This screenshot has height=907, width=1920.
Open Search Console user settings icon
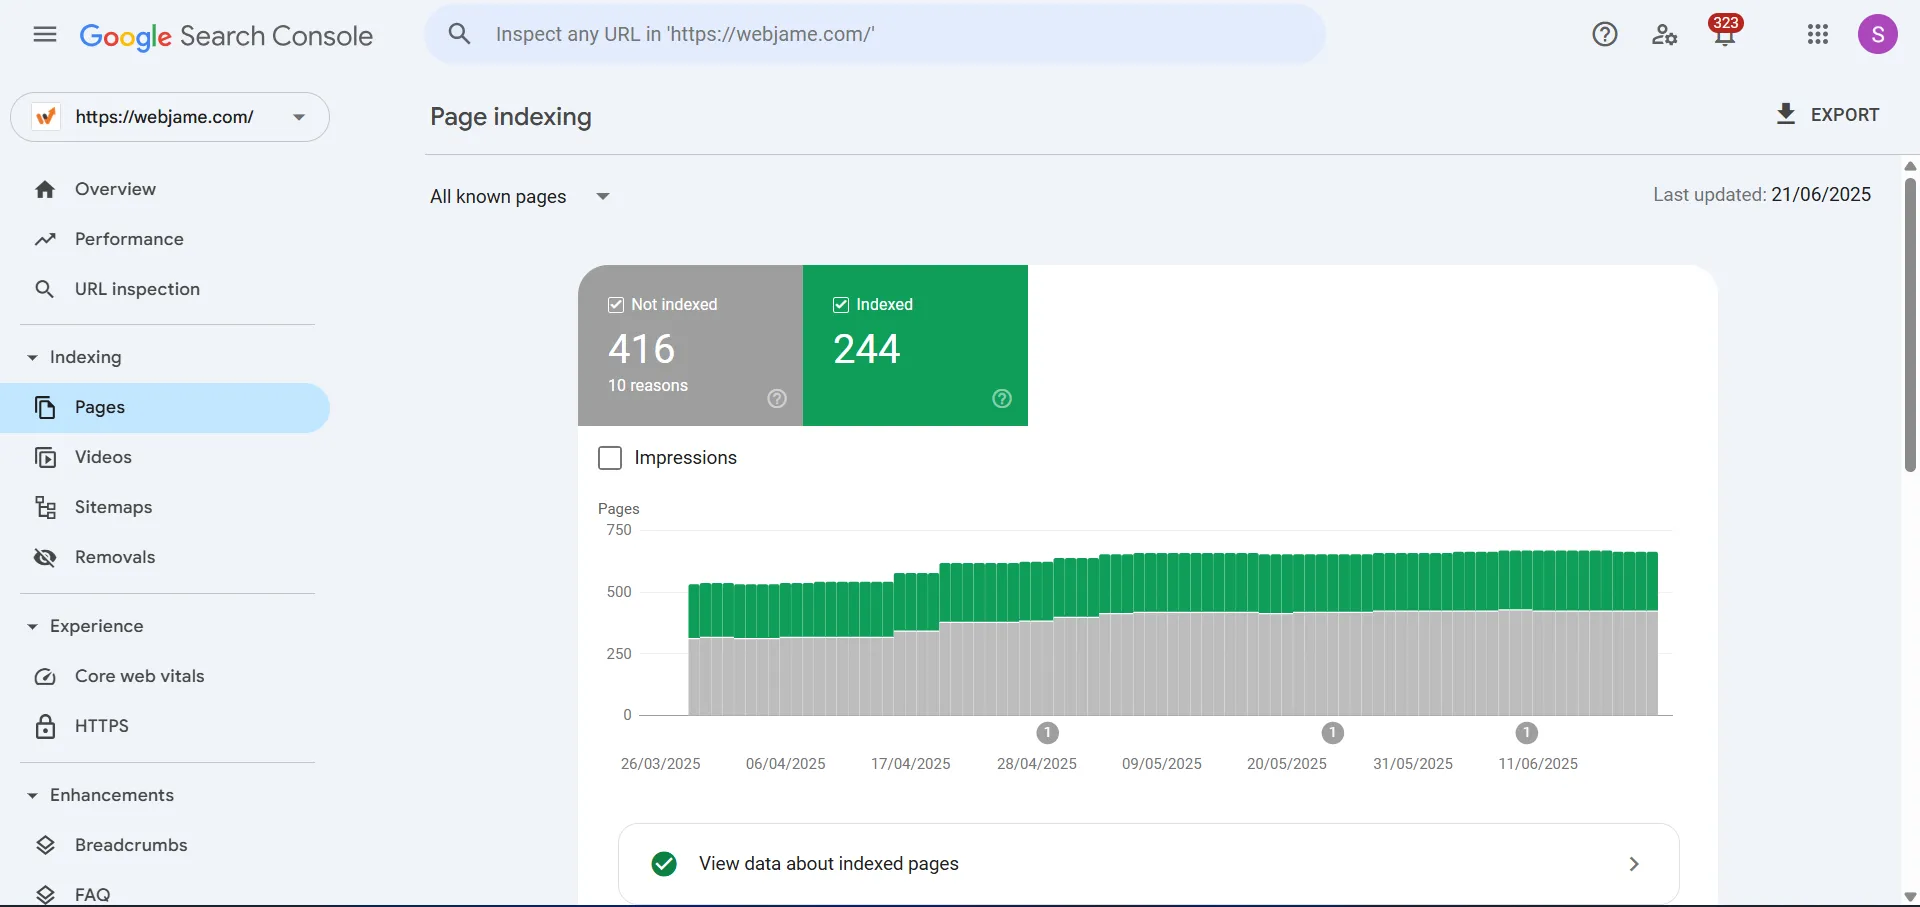click(x=1664, y=35)
